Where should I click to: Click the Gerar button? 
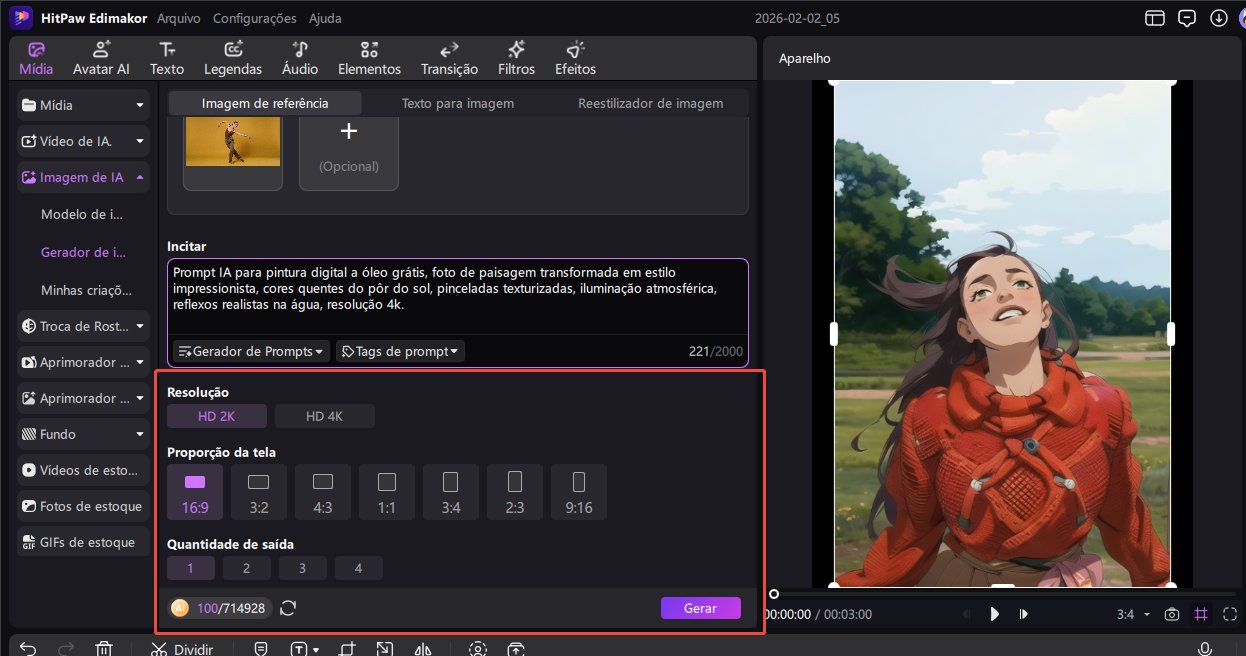point(700,608)
